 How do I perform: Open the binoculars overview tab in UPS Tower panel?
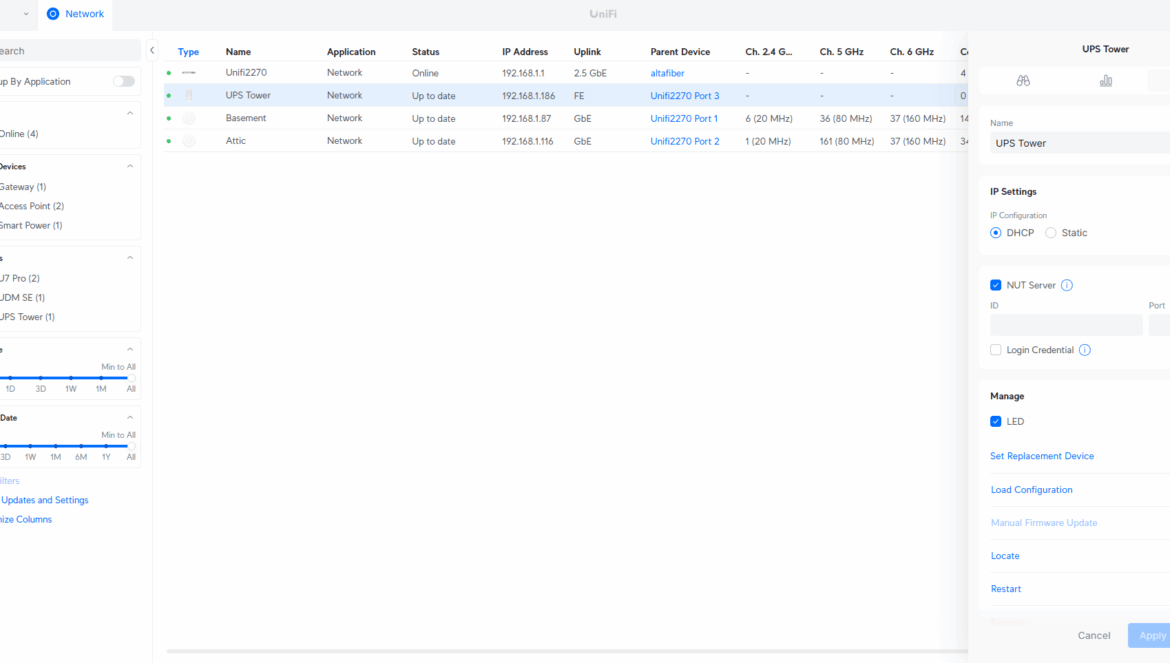click(1022, 81)
